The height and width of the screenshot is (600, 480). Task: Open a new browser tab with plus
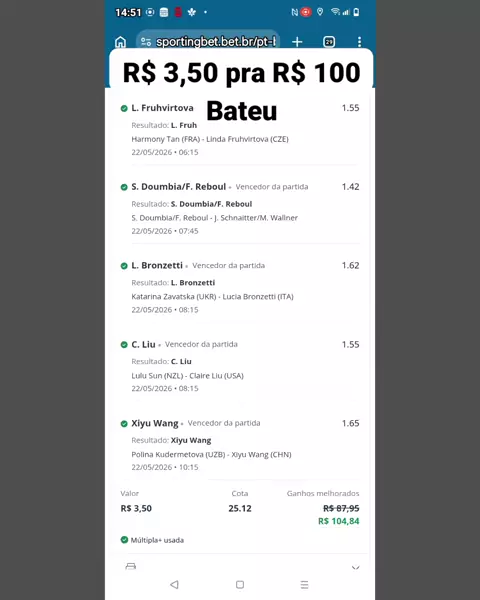coord(297,42)
